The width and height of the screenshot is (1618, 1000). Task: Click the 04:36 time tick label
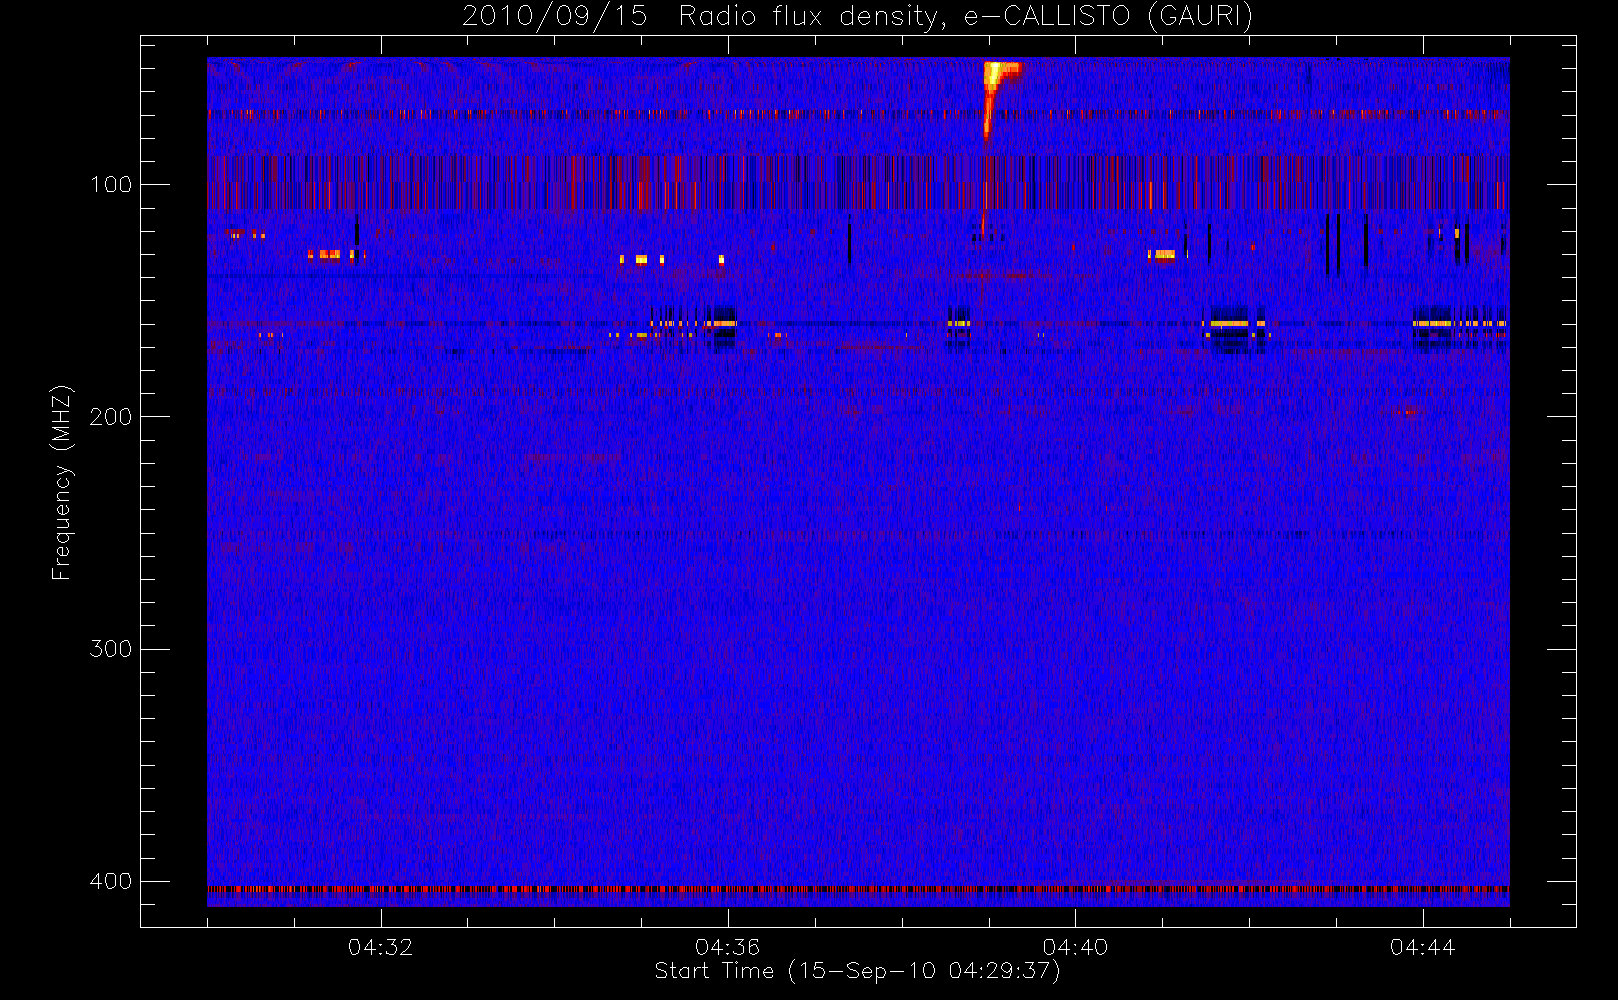(727, 947)
